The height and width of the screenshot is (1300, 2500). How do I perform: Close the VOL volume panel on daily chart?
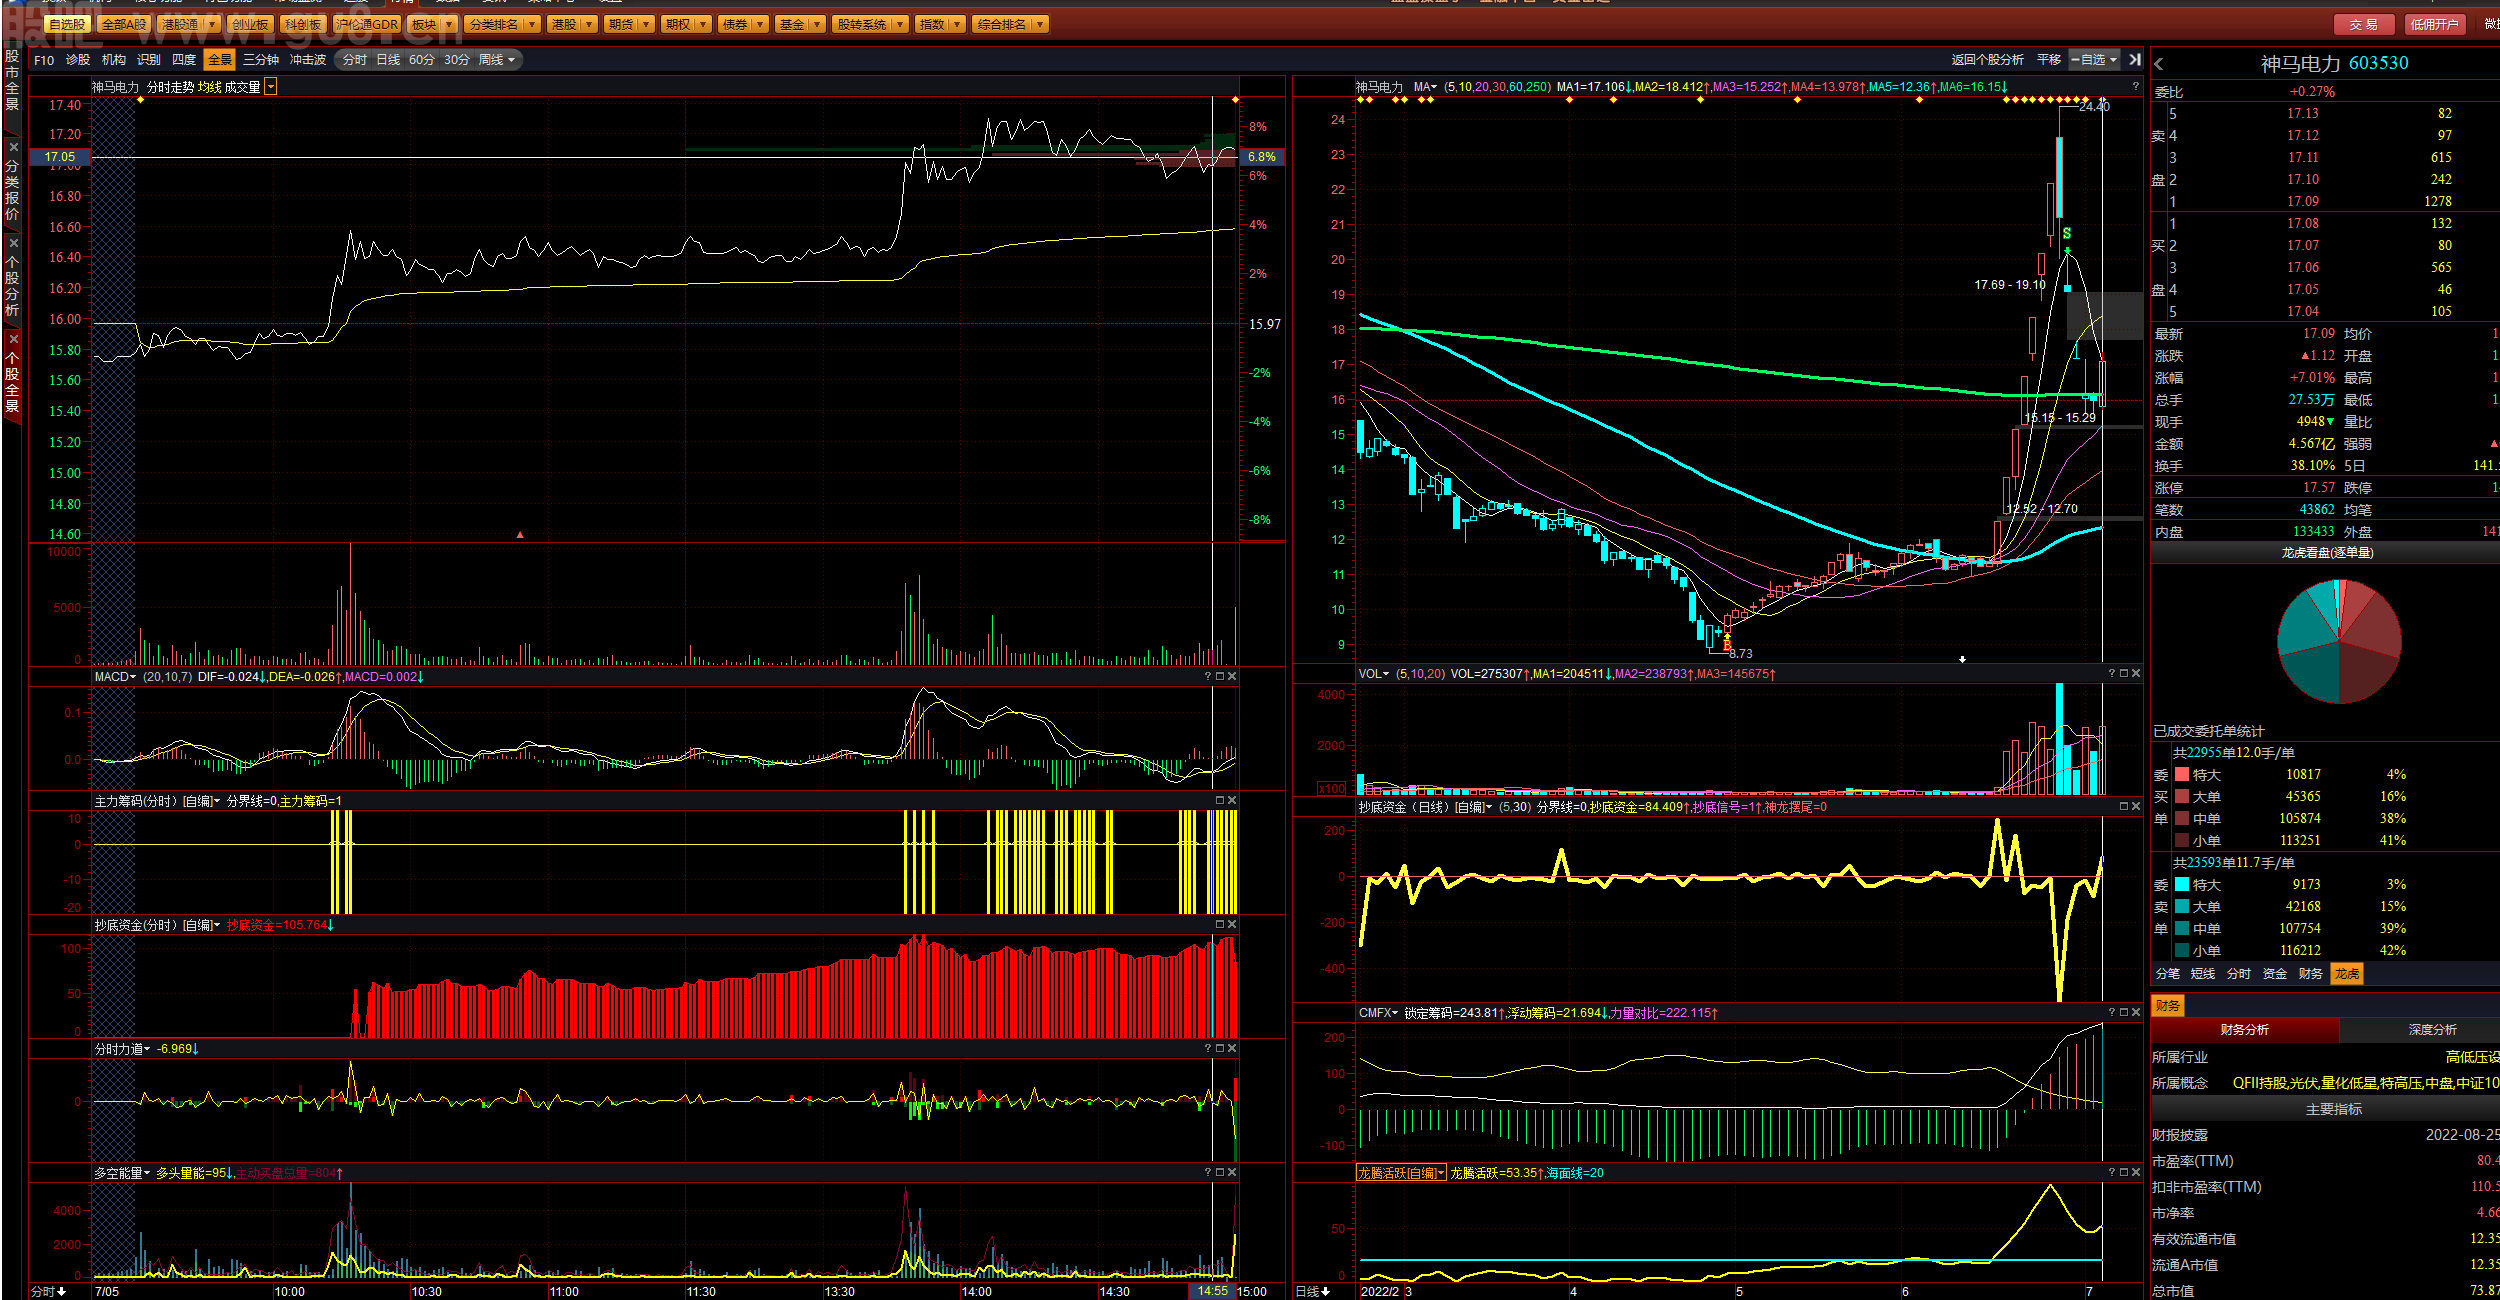tap(2136, 674)
